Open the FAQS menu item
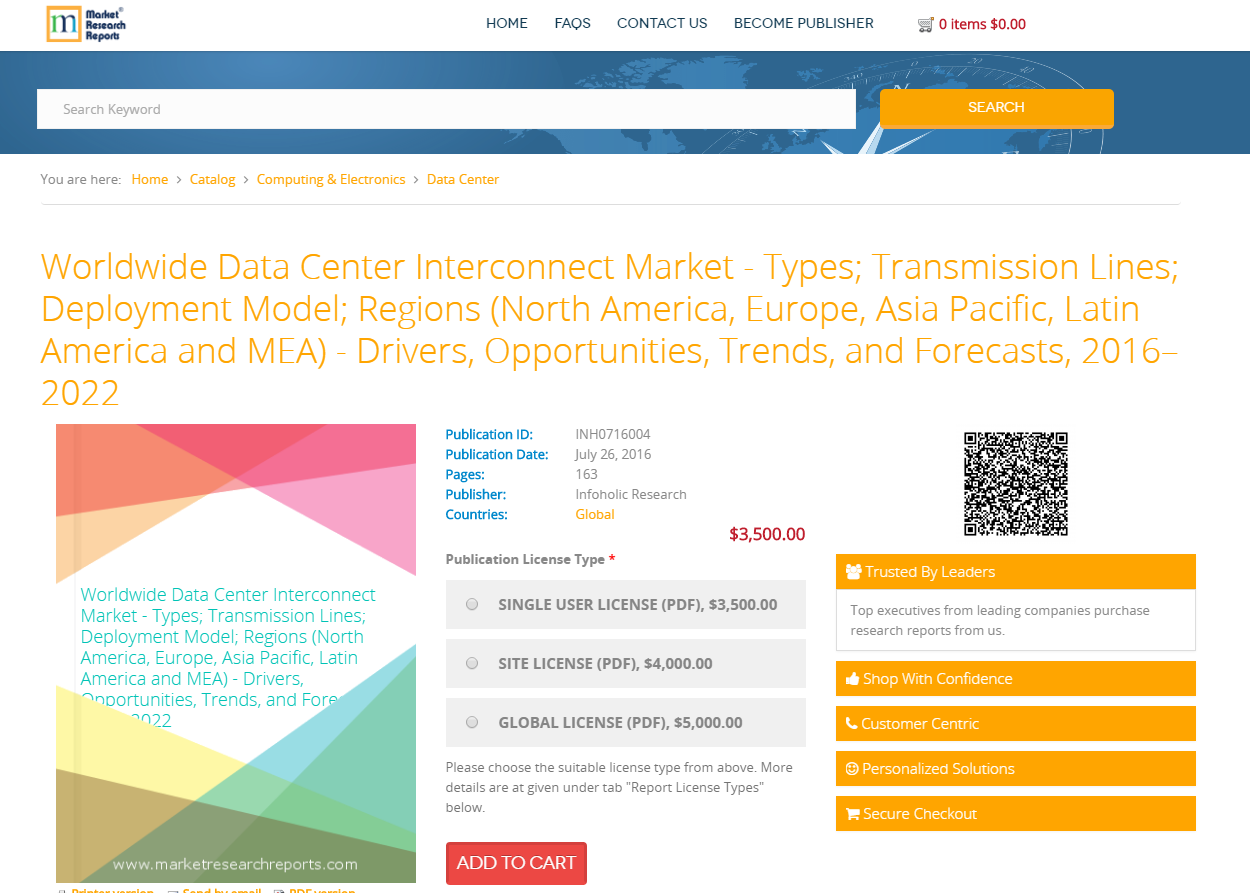This screenshot has width=1250, height=893. (573, 23)
